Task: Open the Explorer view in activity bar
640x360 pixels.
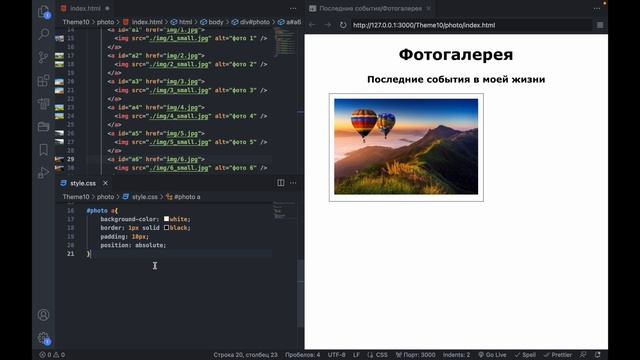Action: (x=43, y=11)
